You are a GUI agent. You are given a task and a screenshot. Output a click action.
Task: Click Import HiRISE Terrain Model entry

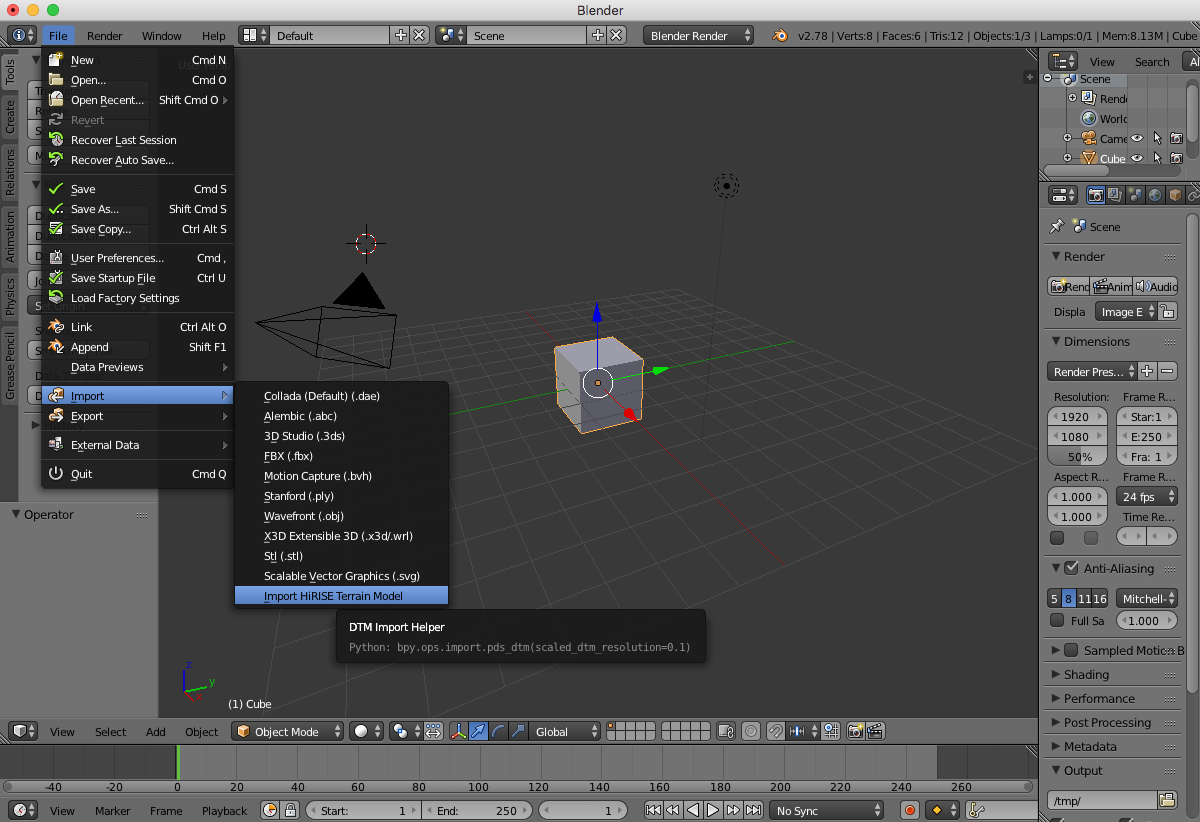point(341,596)
